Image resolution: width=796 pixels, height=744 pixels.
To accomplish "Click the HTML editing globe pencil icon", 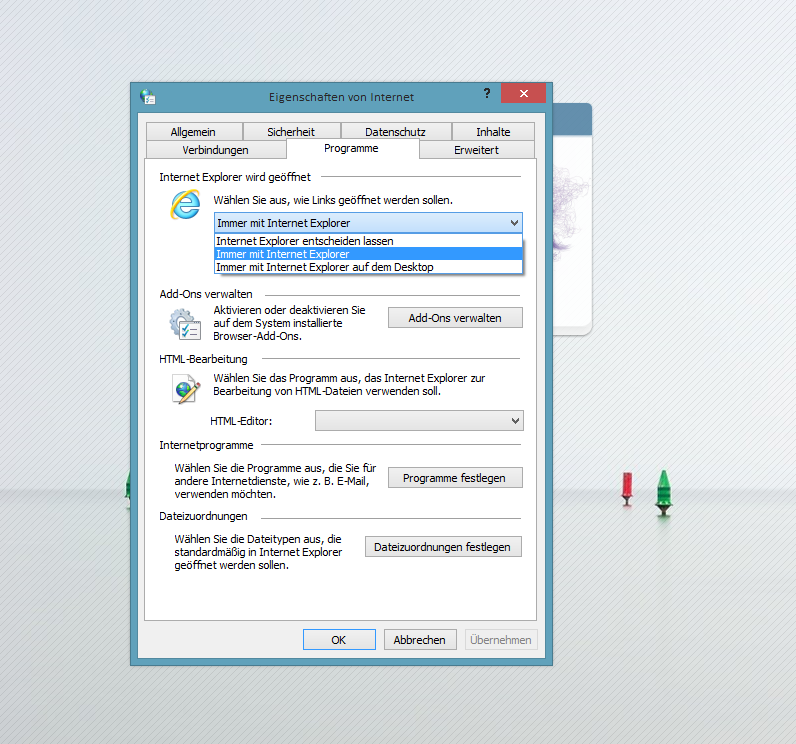I will 186,389.
